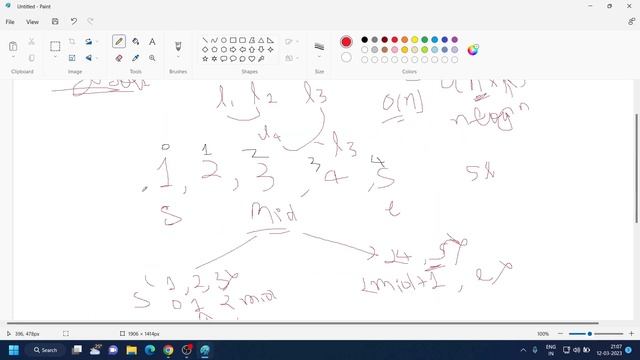Choose the Line shape
The height and width of the screenshot is (360, 640).
click(205, 40)
